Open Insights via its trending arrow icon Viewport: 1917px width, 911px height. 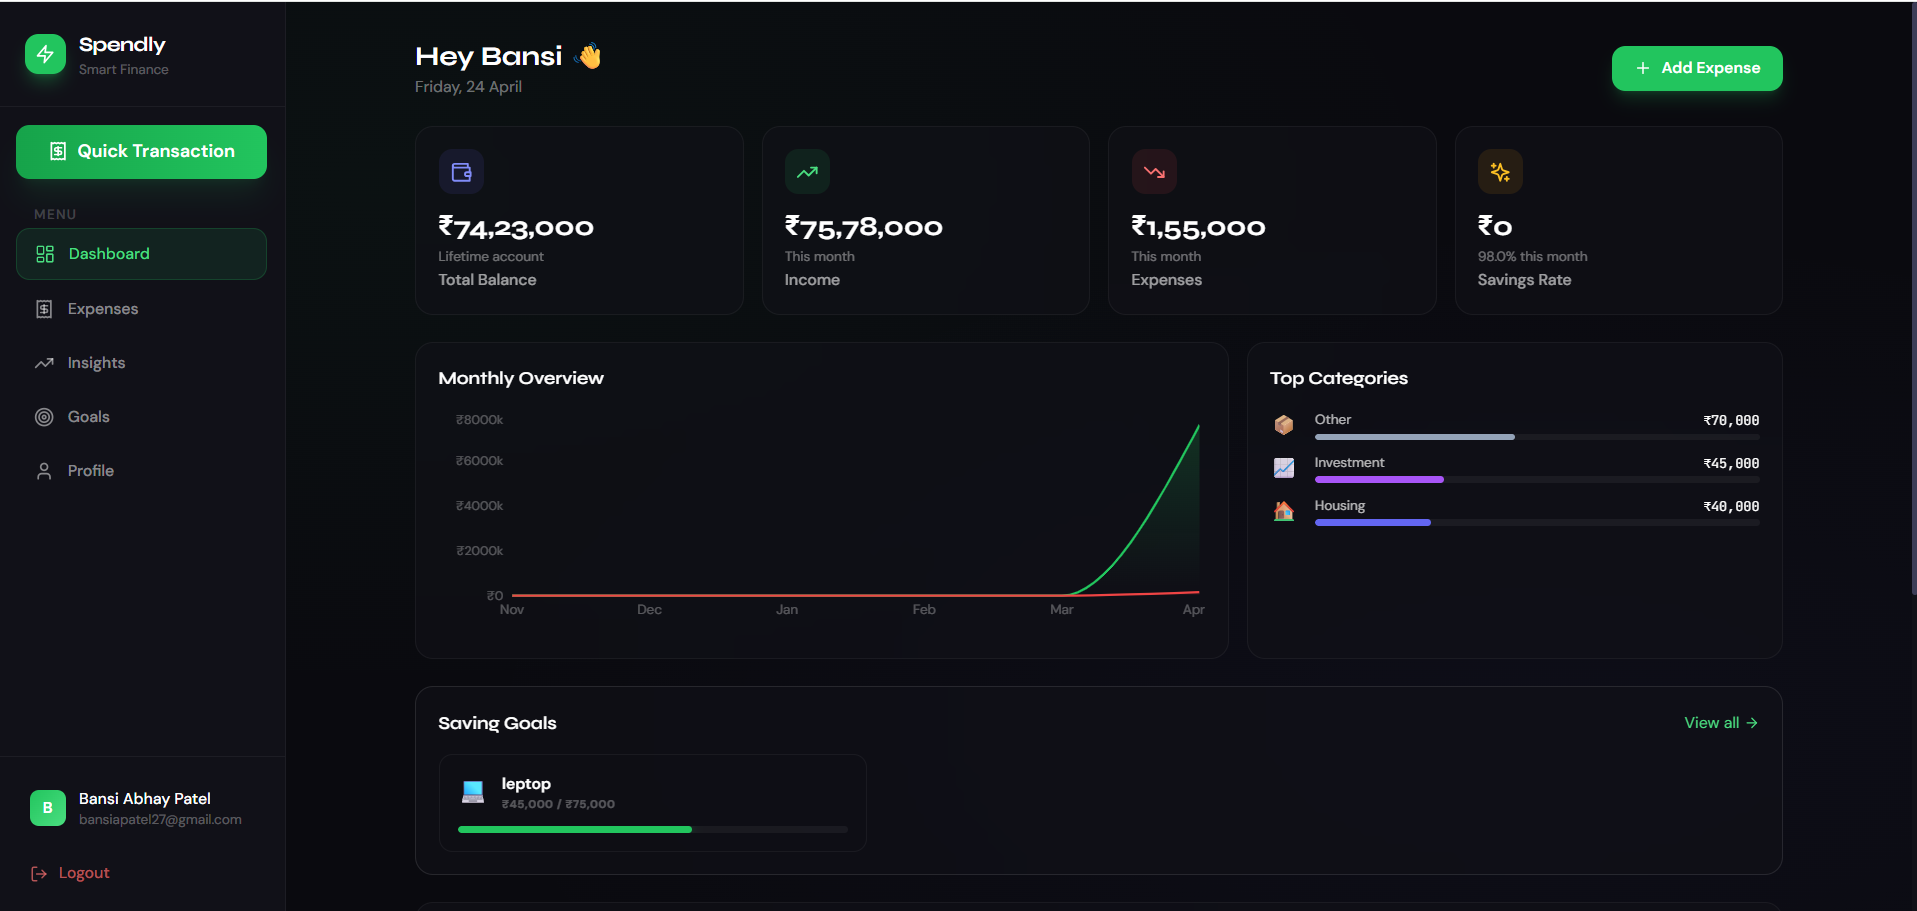tap(44, 362)
